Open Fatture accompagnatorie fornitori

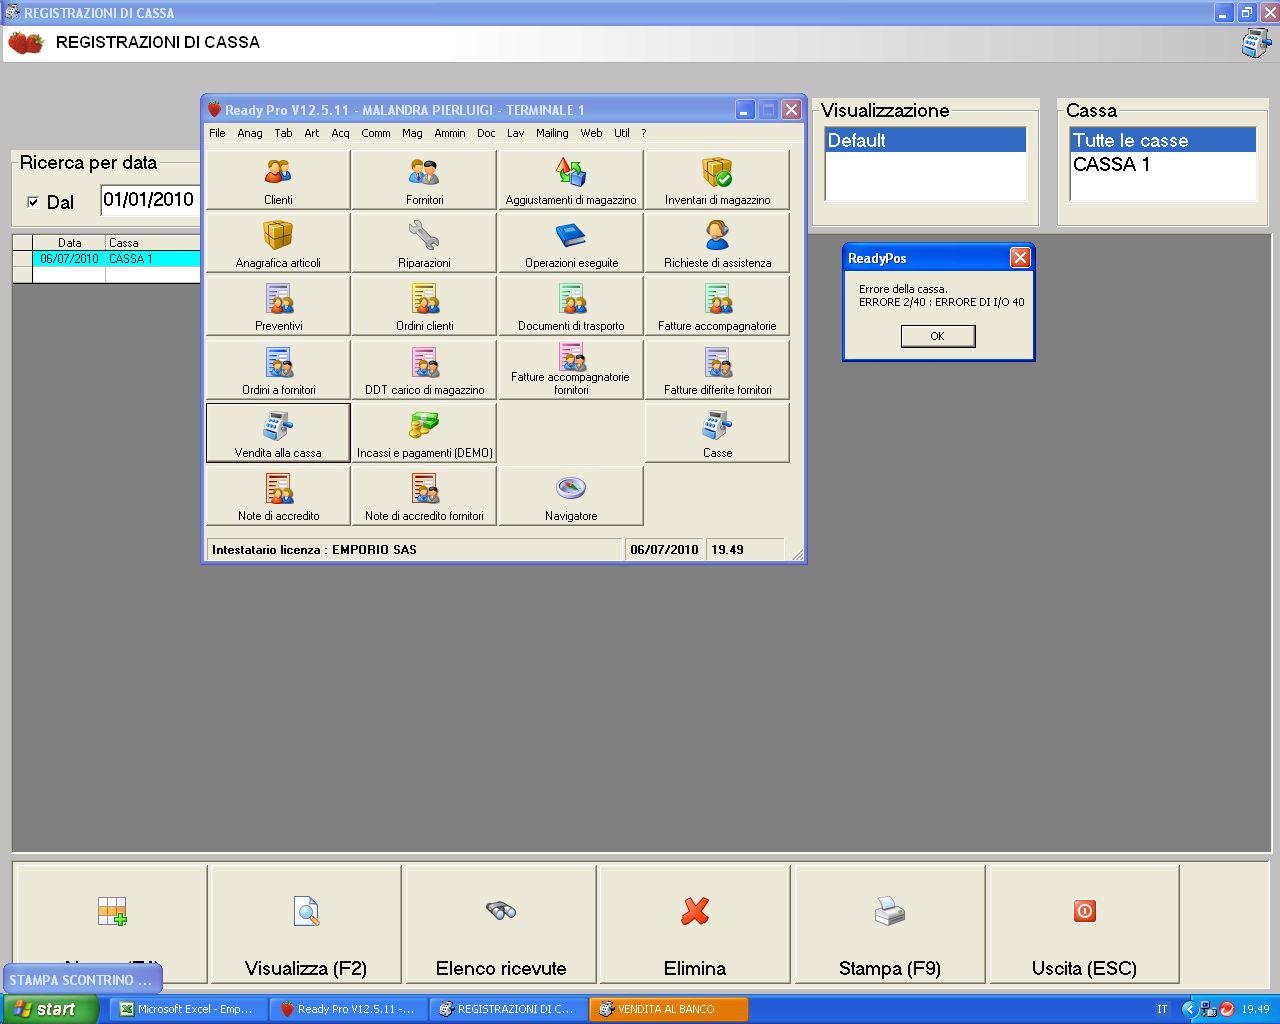[571, 369]
